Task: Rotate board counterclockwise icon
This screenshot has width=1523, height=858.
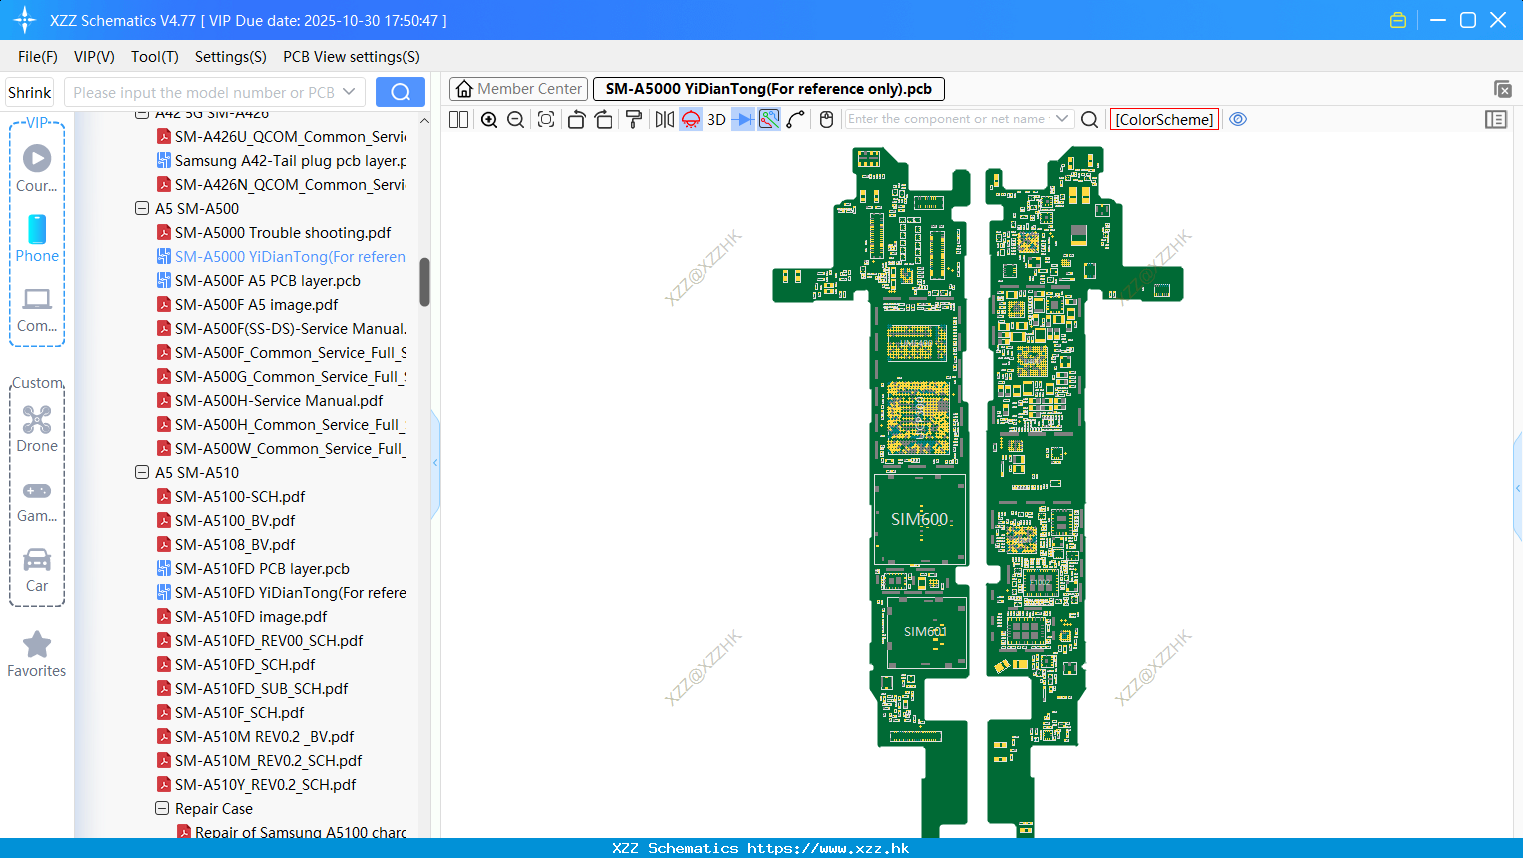Action: tap(576, 120)
